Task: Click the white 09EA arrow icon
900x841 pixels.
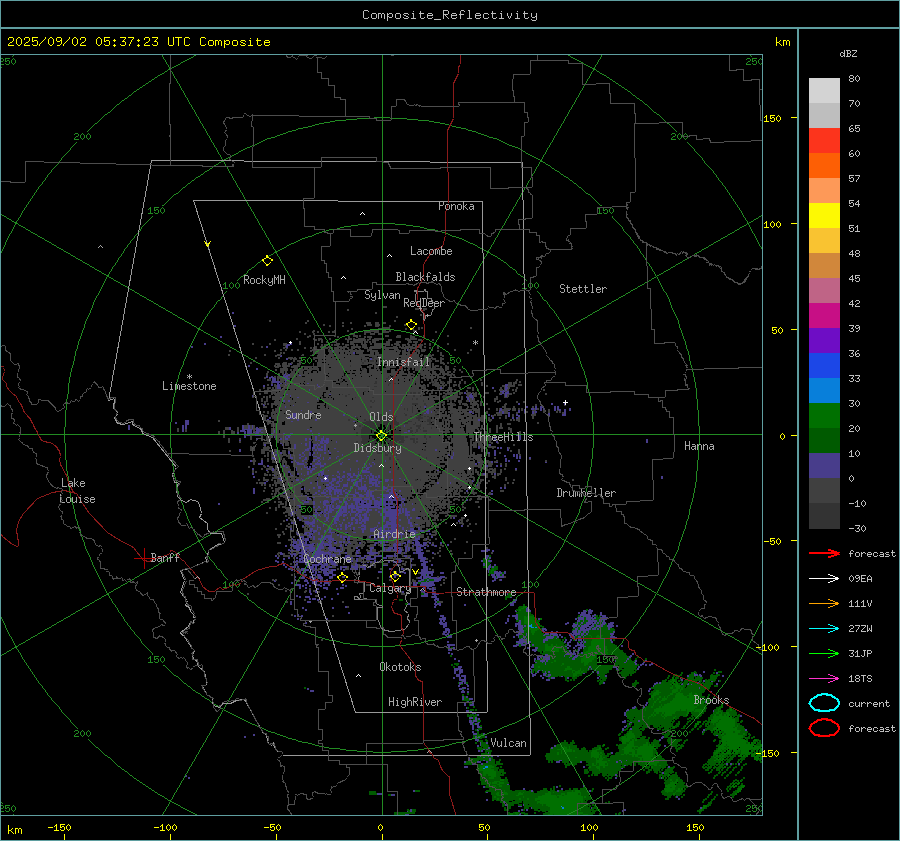Action: click(x=824, y=578)
